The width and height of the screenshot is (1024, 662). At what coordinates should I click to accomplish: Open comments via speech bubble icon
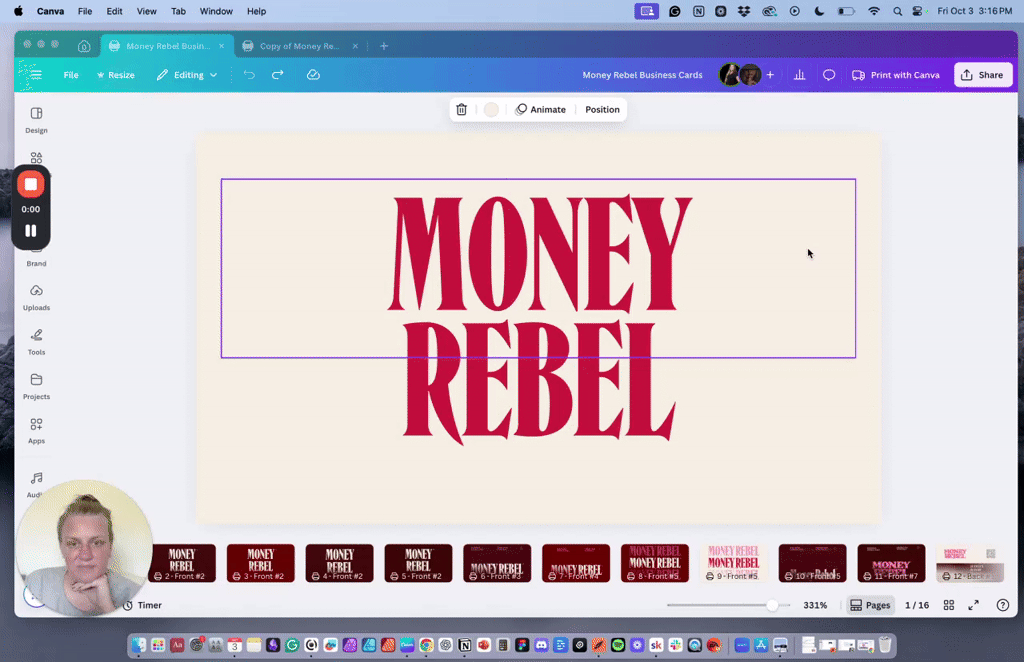point(828,74)
